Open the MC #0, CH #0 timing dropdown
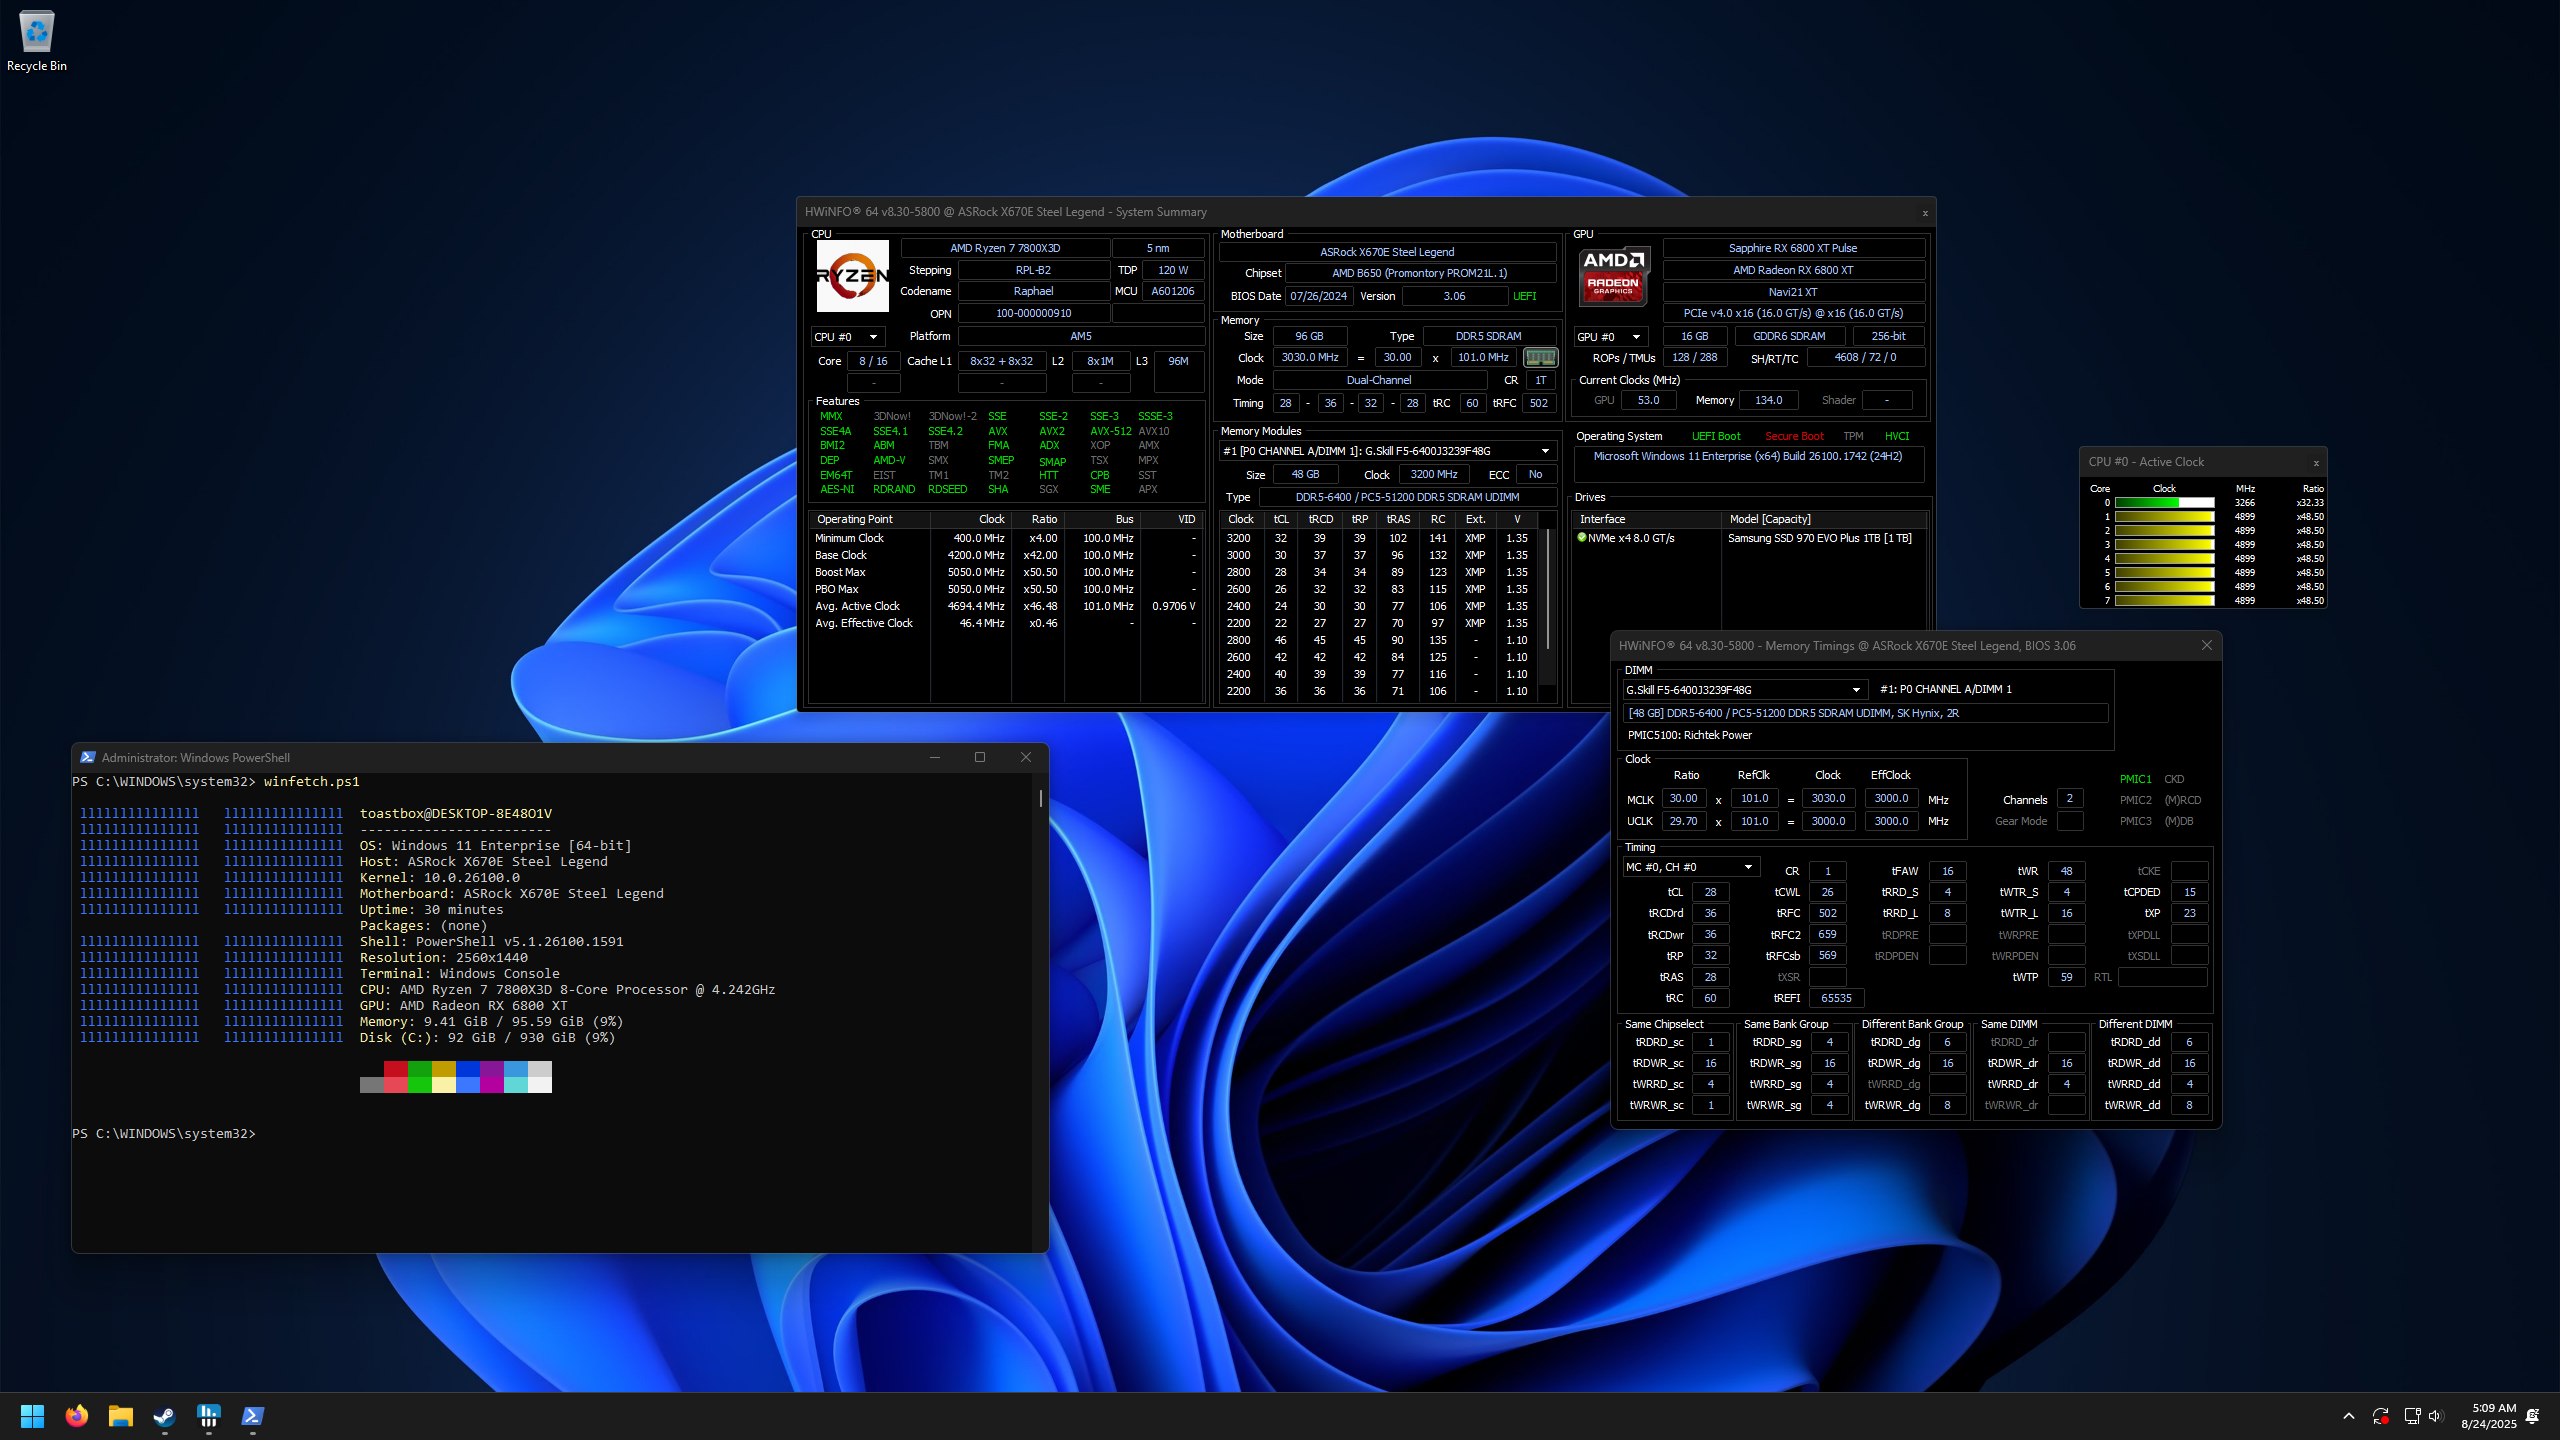 pos(1748,867)
